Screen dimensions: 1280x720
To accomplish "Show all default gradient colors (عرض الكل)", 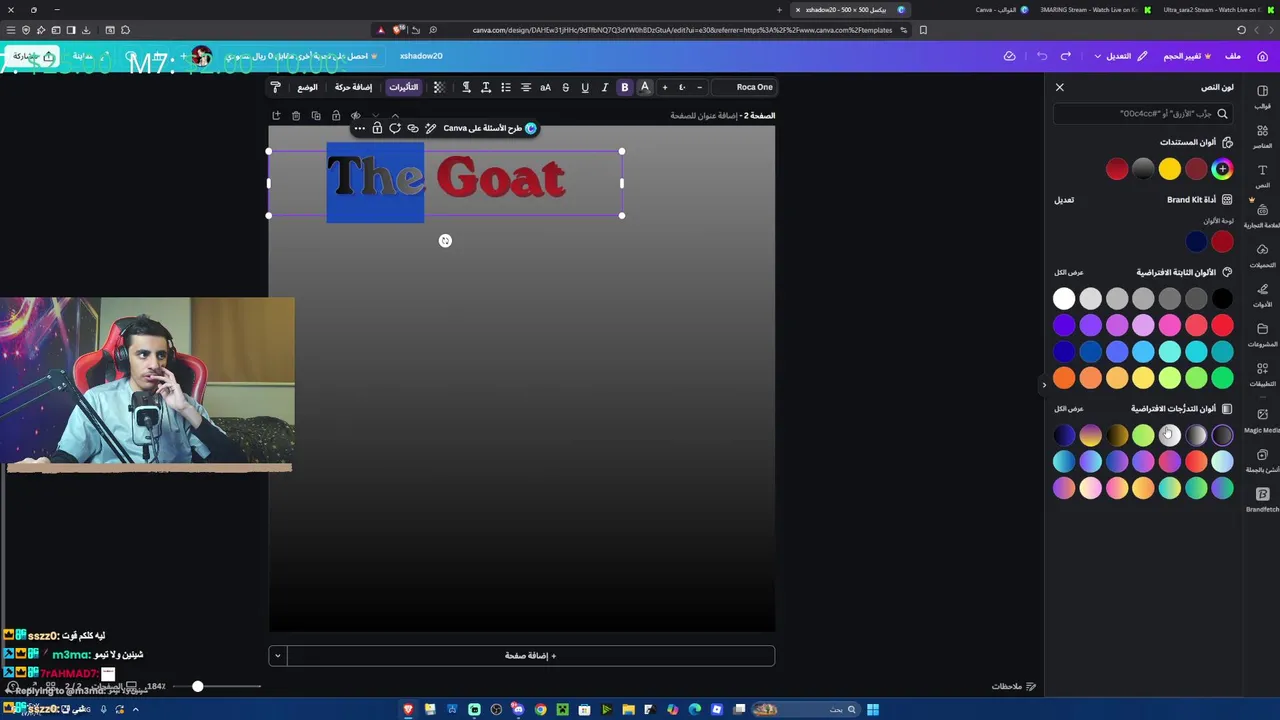I will 1069,408.
